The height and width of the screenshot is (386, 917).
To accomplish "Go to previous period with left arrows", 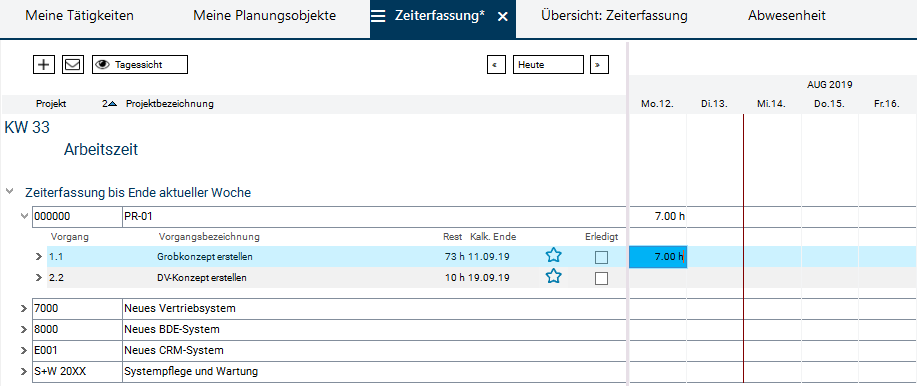I will click(496, 64).
